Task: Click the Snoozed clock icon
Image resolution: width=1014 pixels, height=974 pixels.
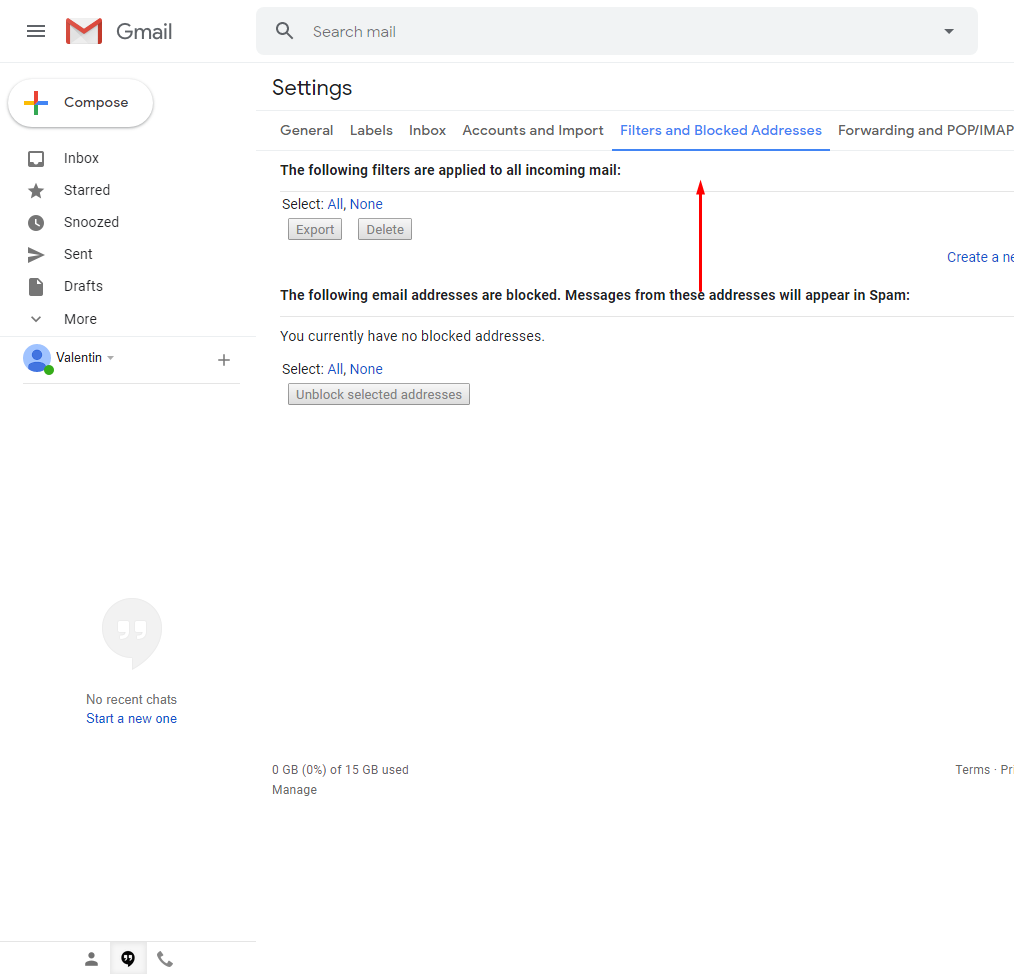Action: (36, 222)
